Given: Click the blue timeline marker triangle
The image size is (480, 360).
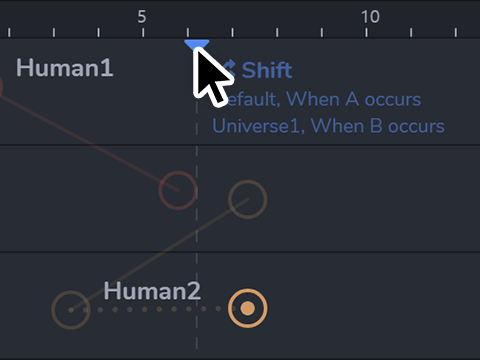Looking at the screenshot, I should point(197,45).
